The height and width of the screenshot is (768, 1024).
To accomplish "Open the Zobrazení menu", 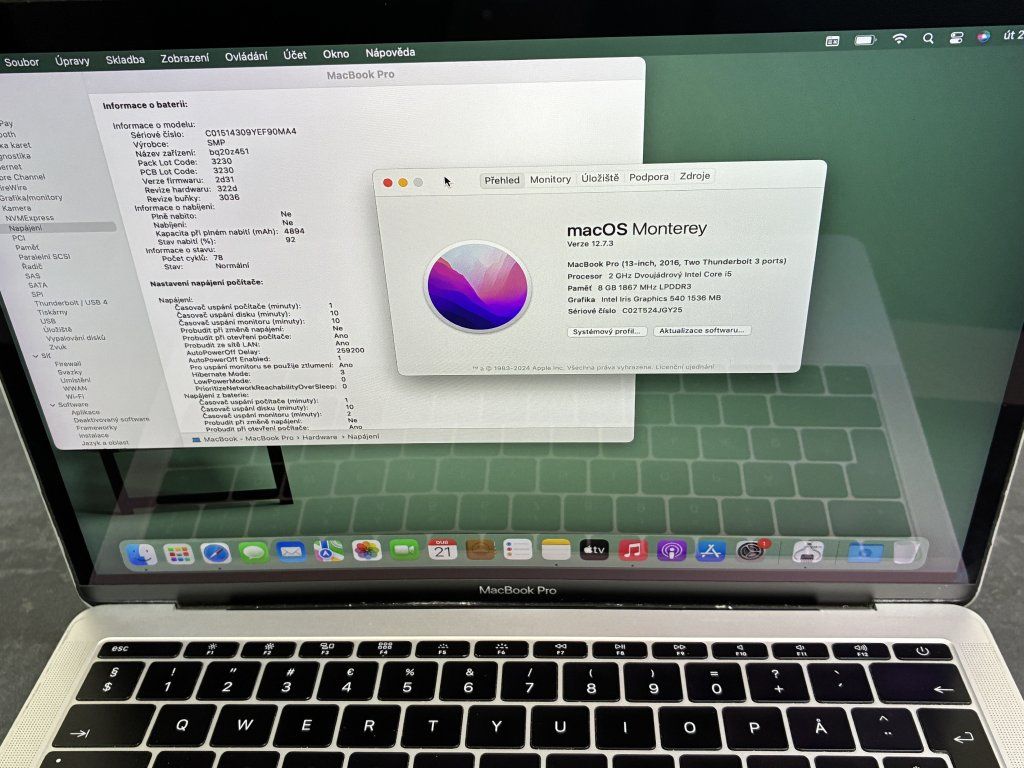I will pos(185,58).
